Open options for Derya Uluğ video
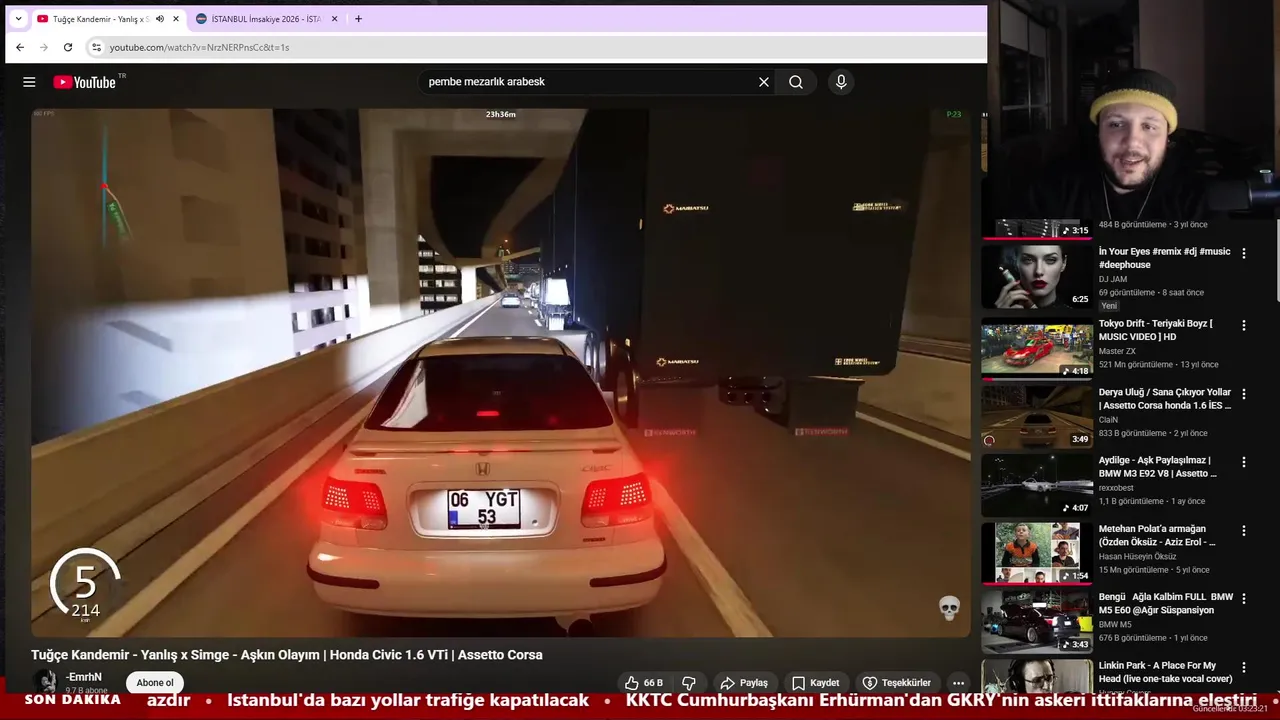The width and height of the screenshot is (1280, 720). [1244, 394]
